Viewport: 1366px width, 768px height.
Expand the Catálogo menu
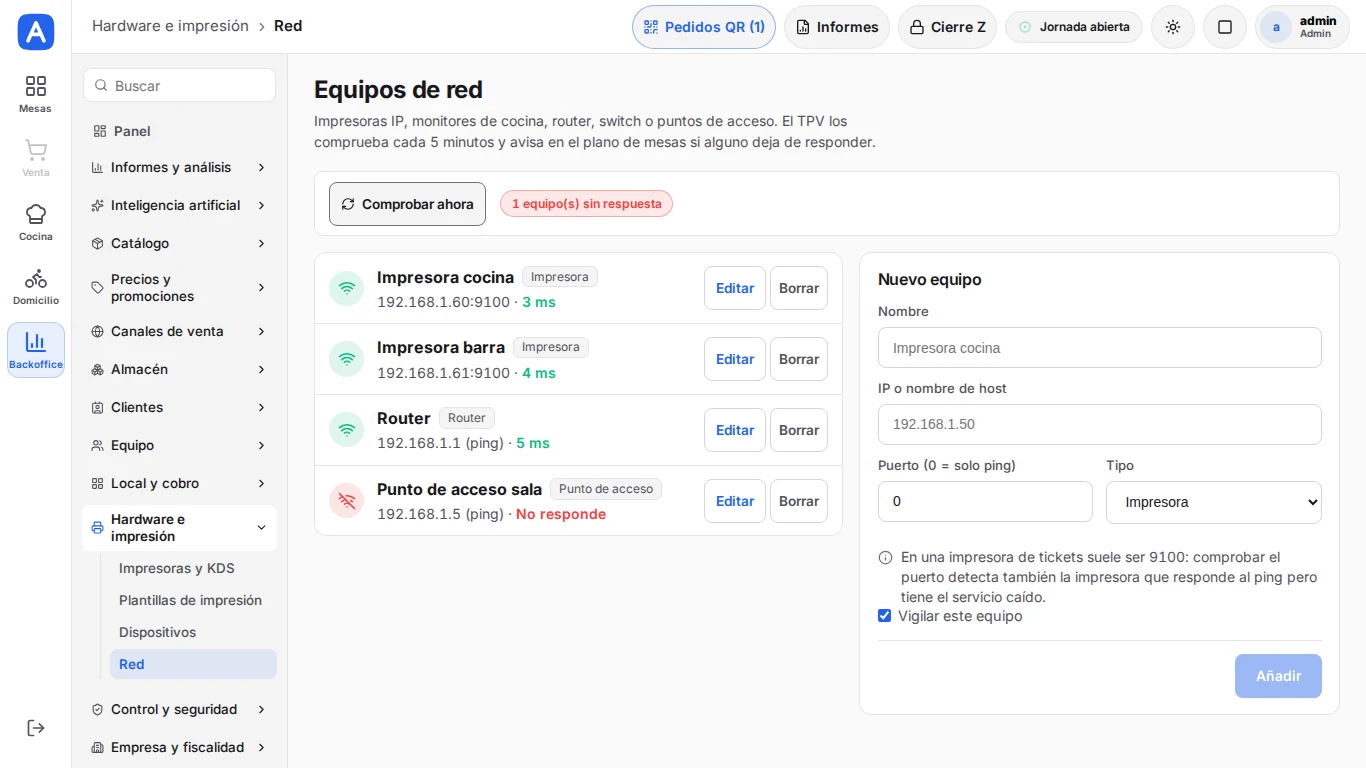tap(179, 243)
